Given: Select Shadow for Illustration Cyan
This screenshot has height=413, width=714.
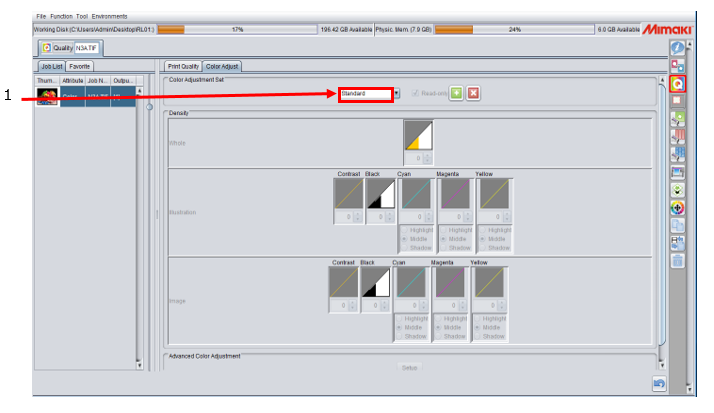Looking at the screenshot, I should pos(404,248).
